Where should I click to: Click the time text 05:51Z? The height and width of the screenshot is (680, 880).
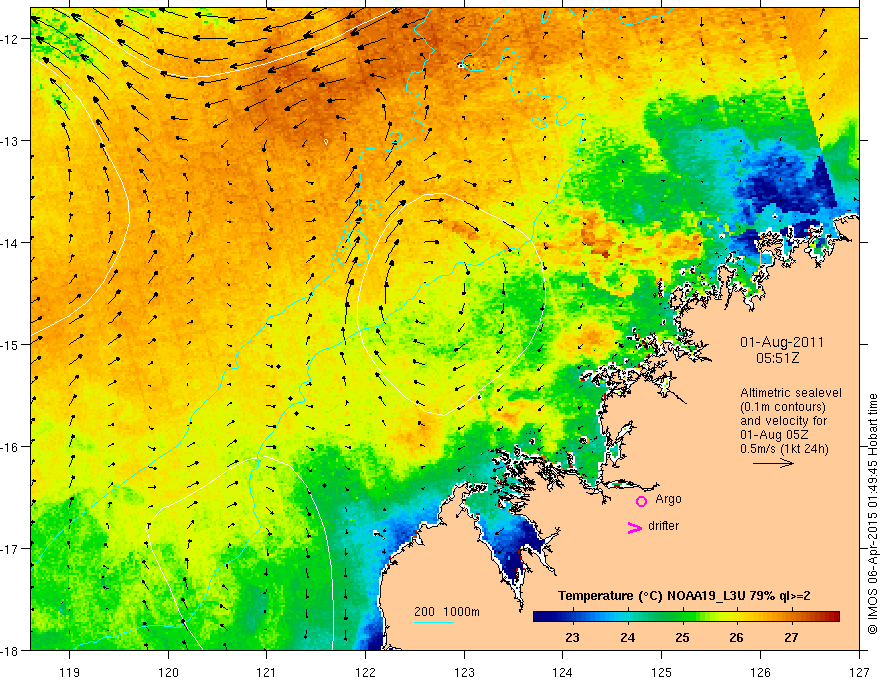(x=777, y=357)
